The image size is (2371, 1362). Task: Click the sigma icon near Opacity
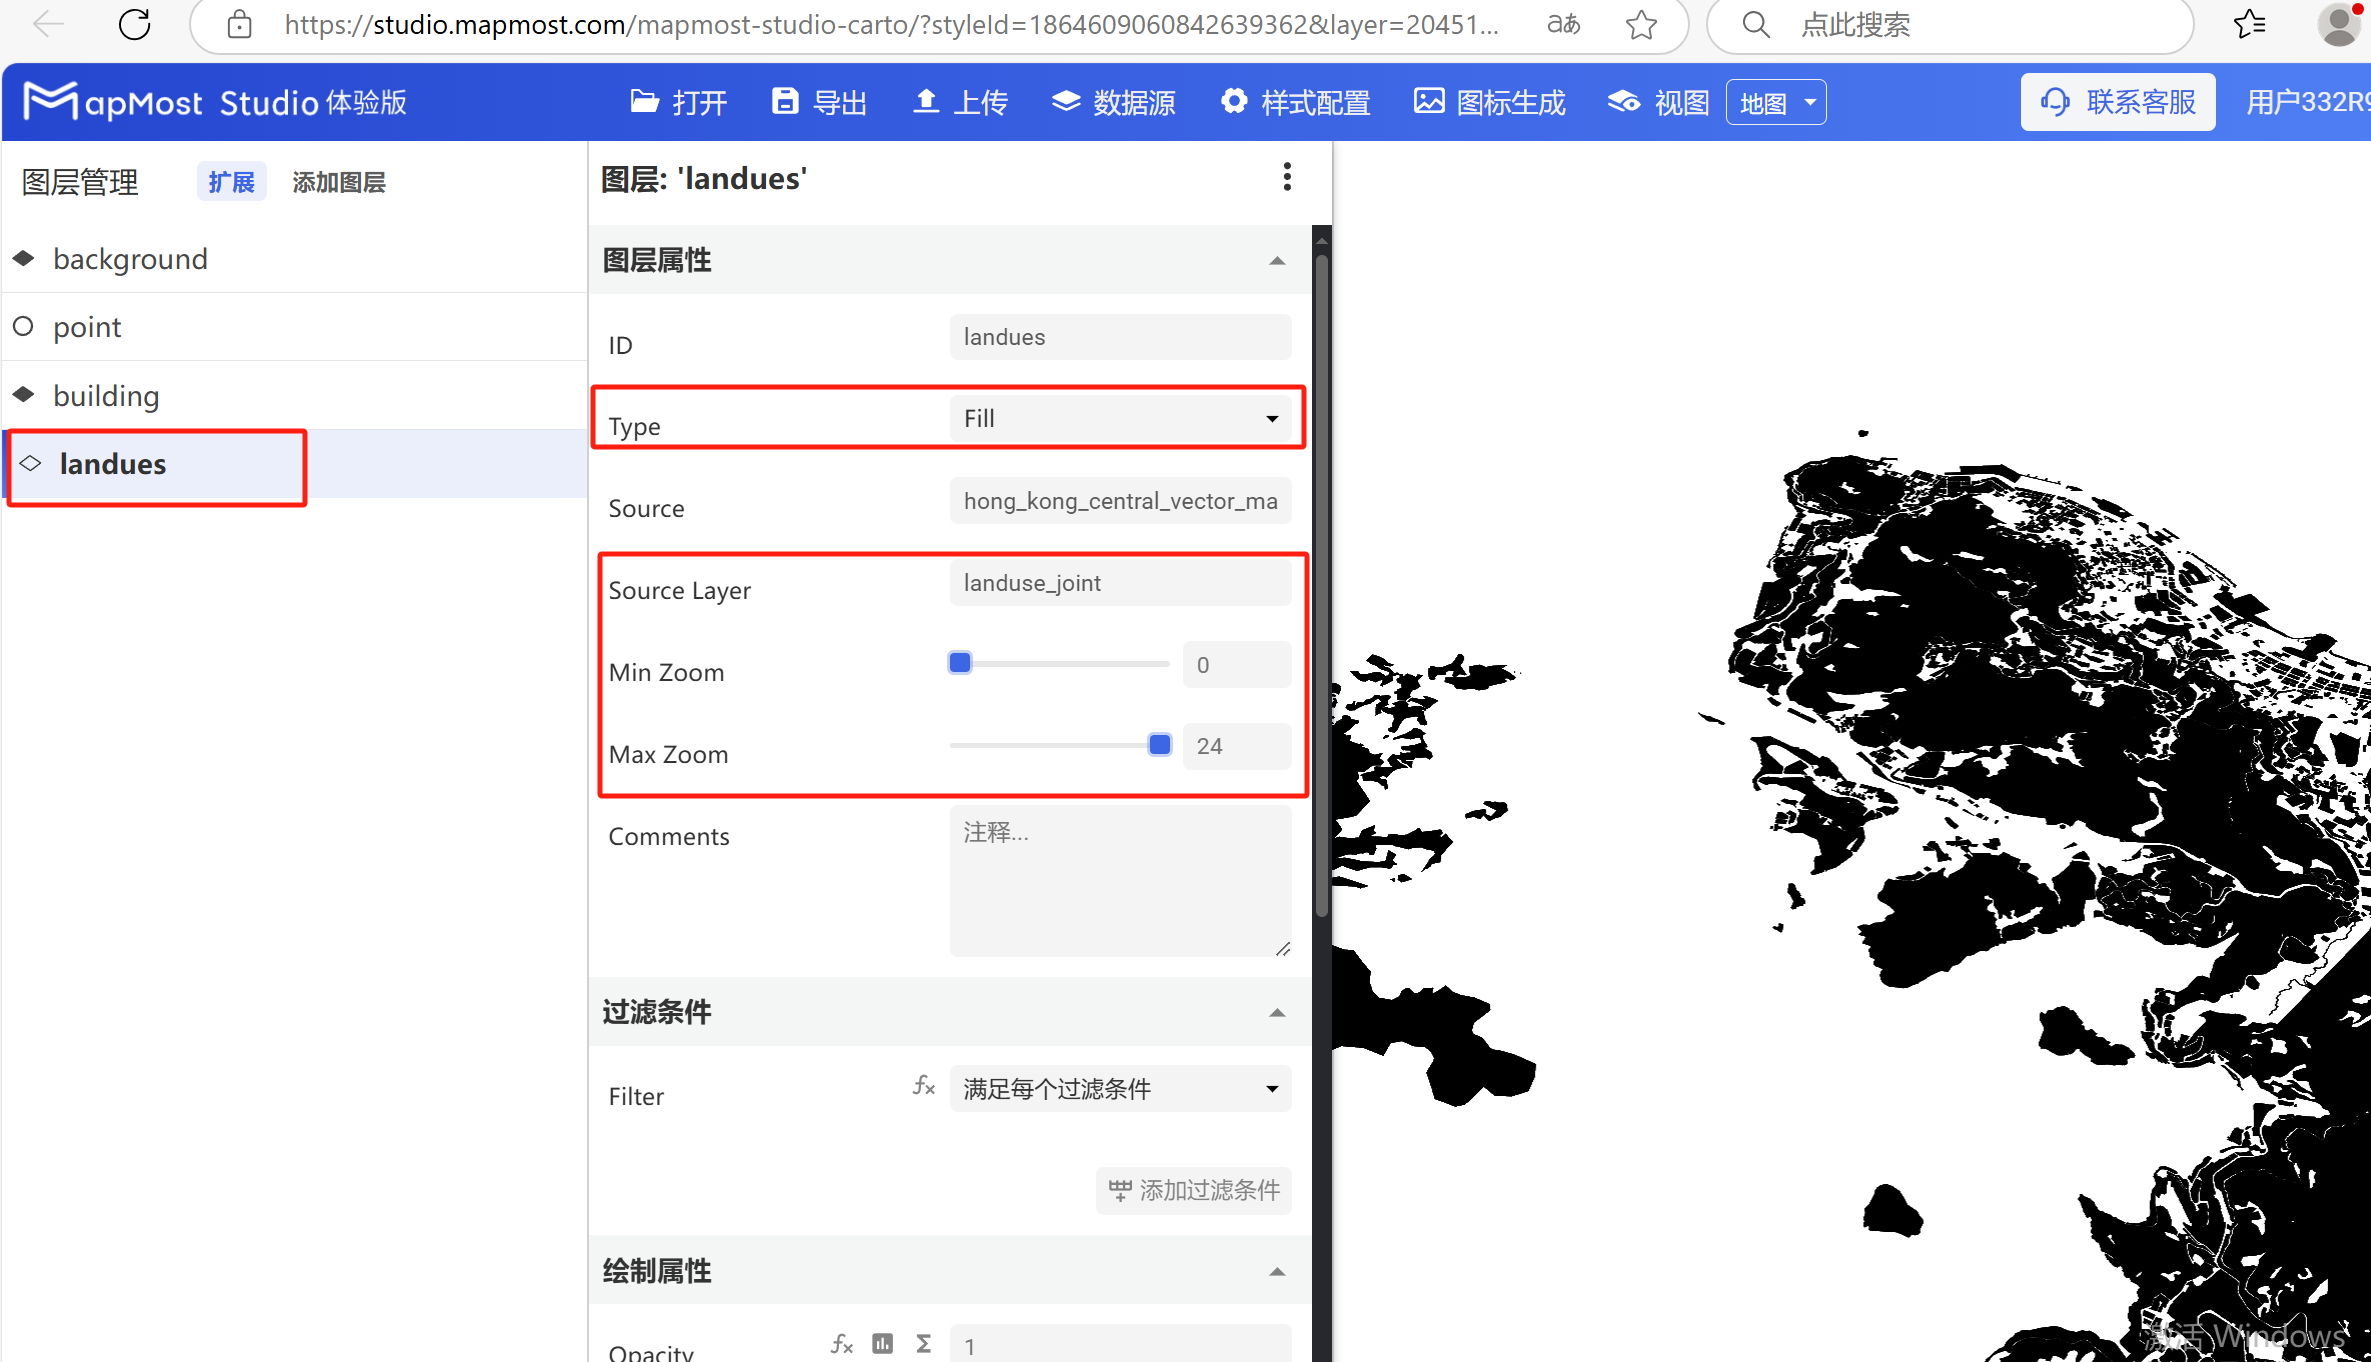click(x=922, y=1344)
